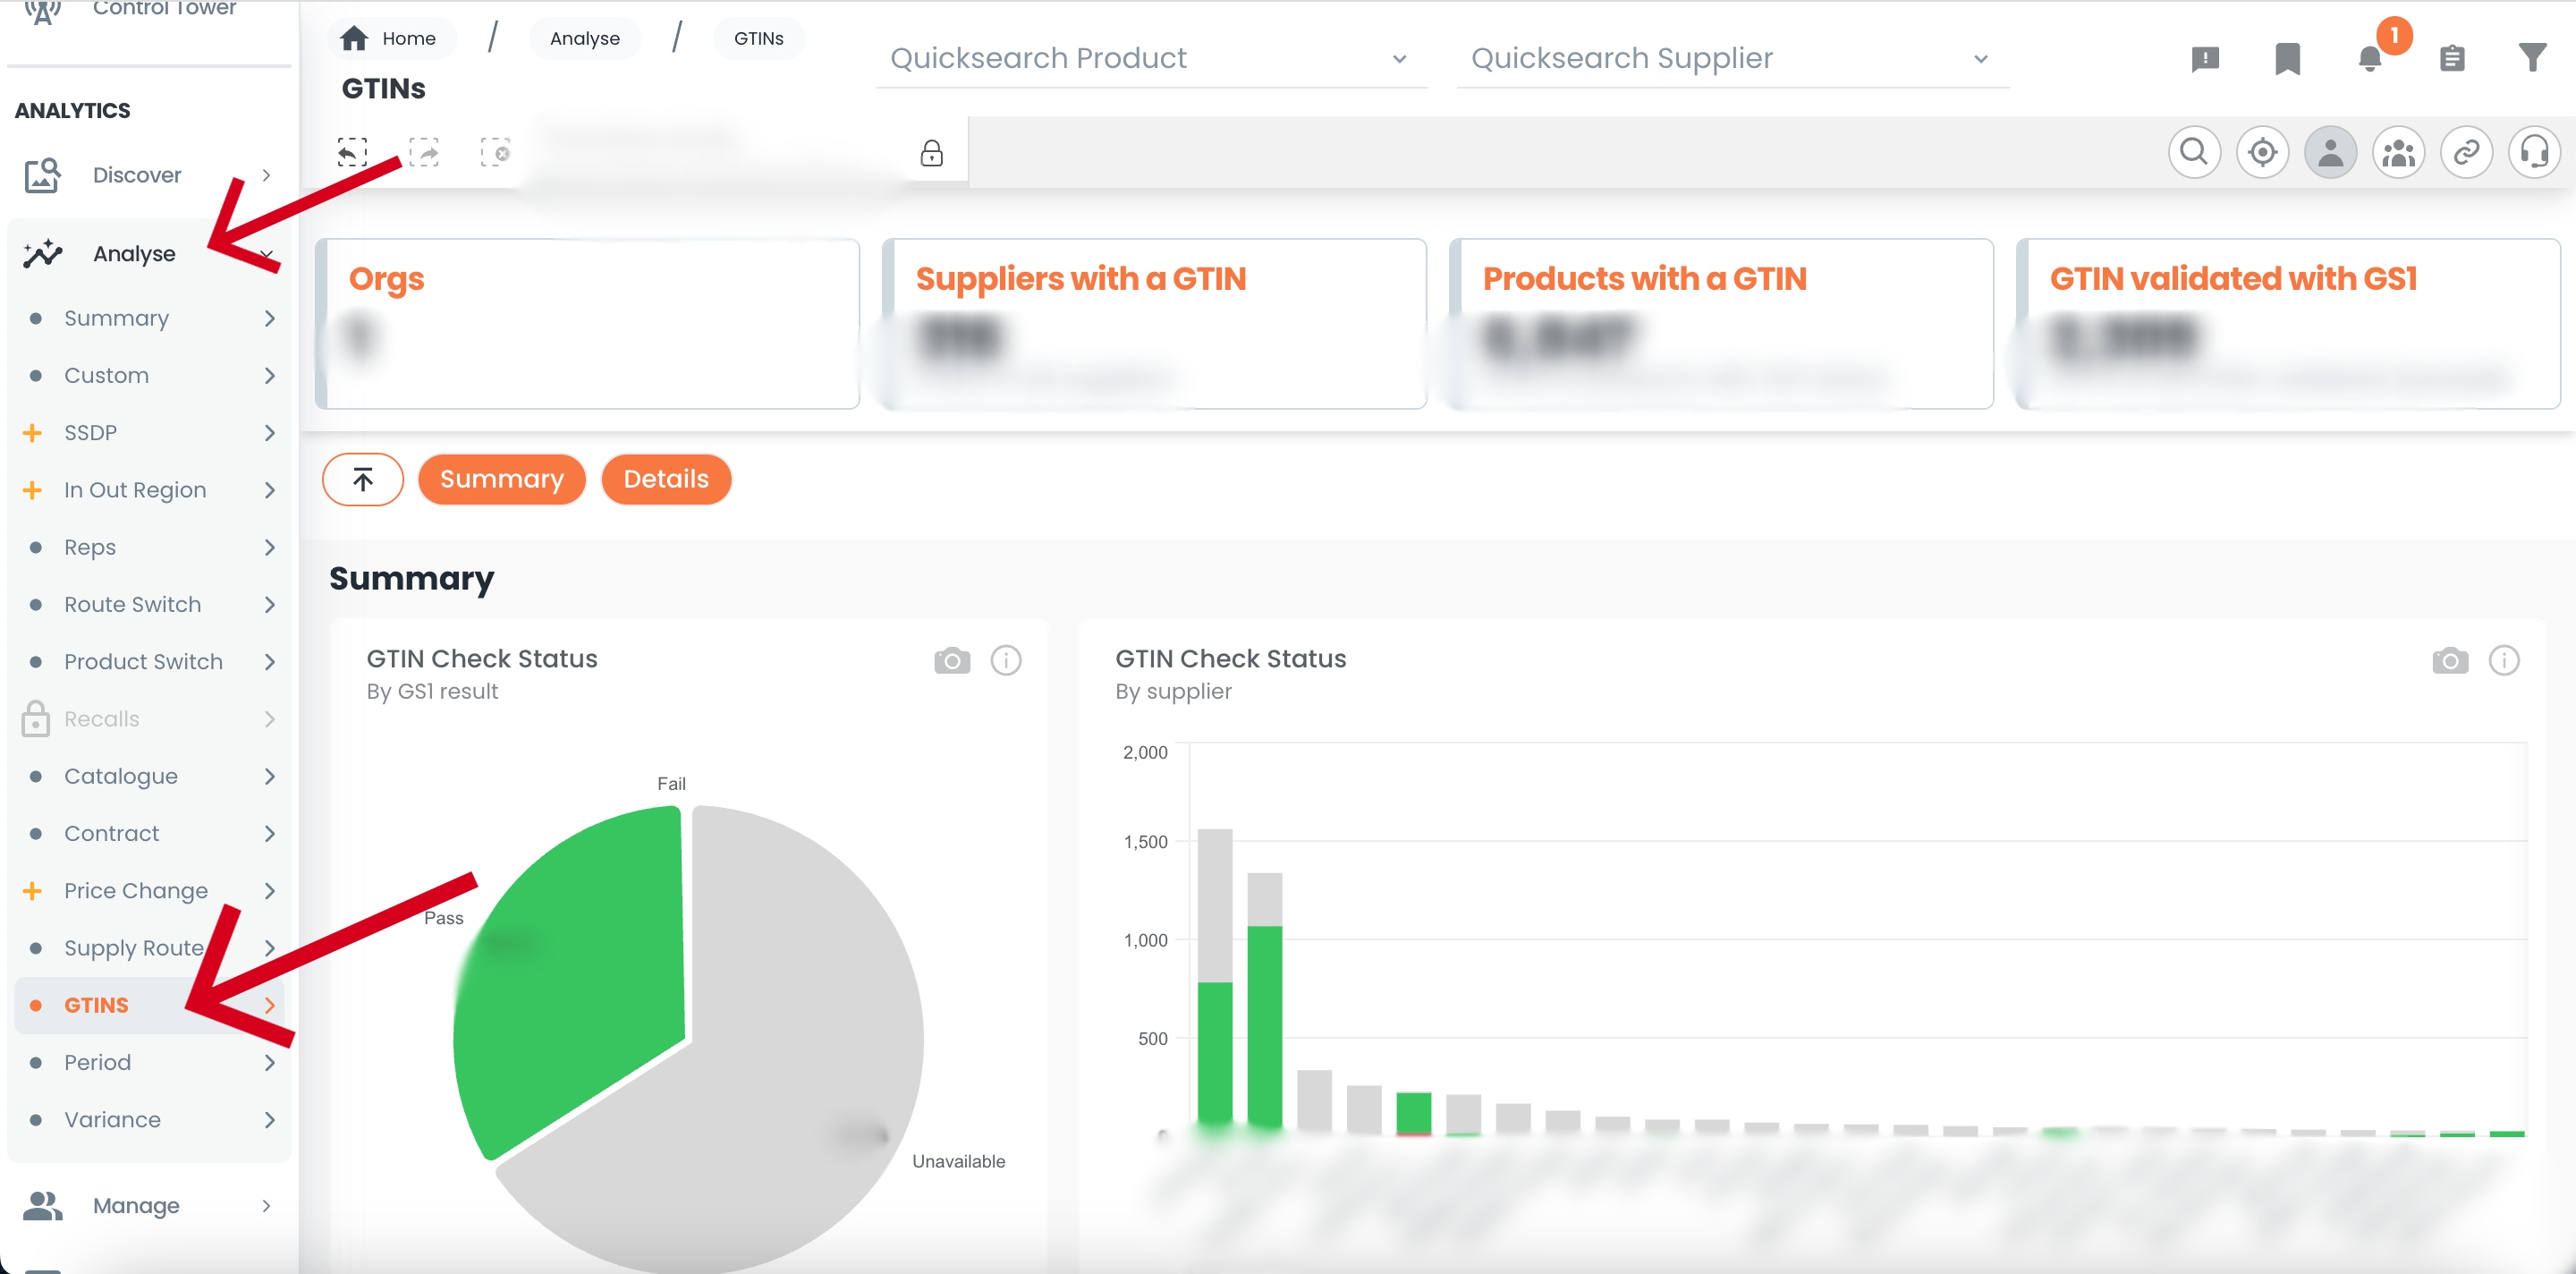Open the Variance menu item
The width and height of the screenshot is (2576, 1274).
click(x=150, y=1120)
